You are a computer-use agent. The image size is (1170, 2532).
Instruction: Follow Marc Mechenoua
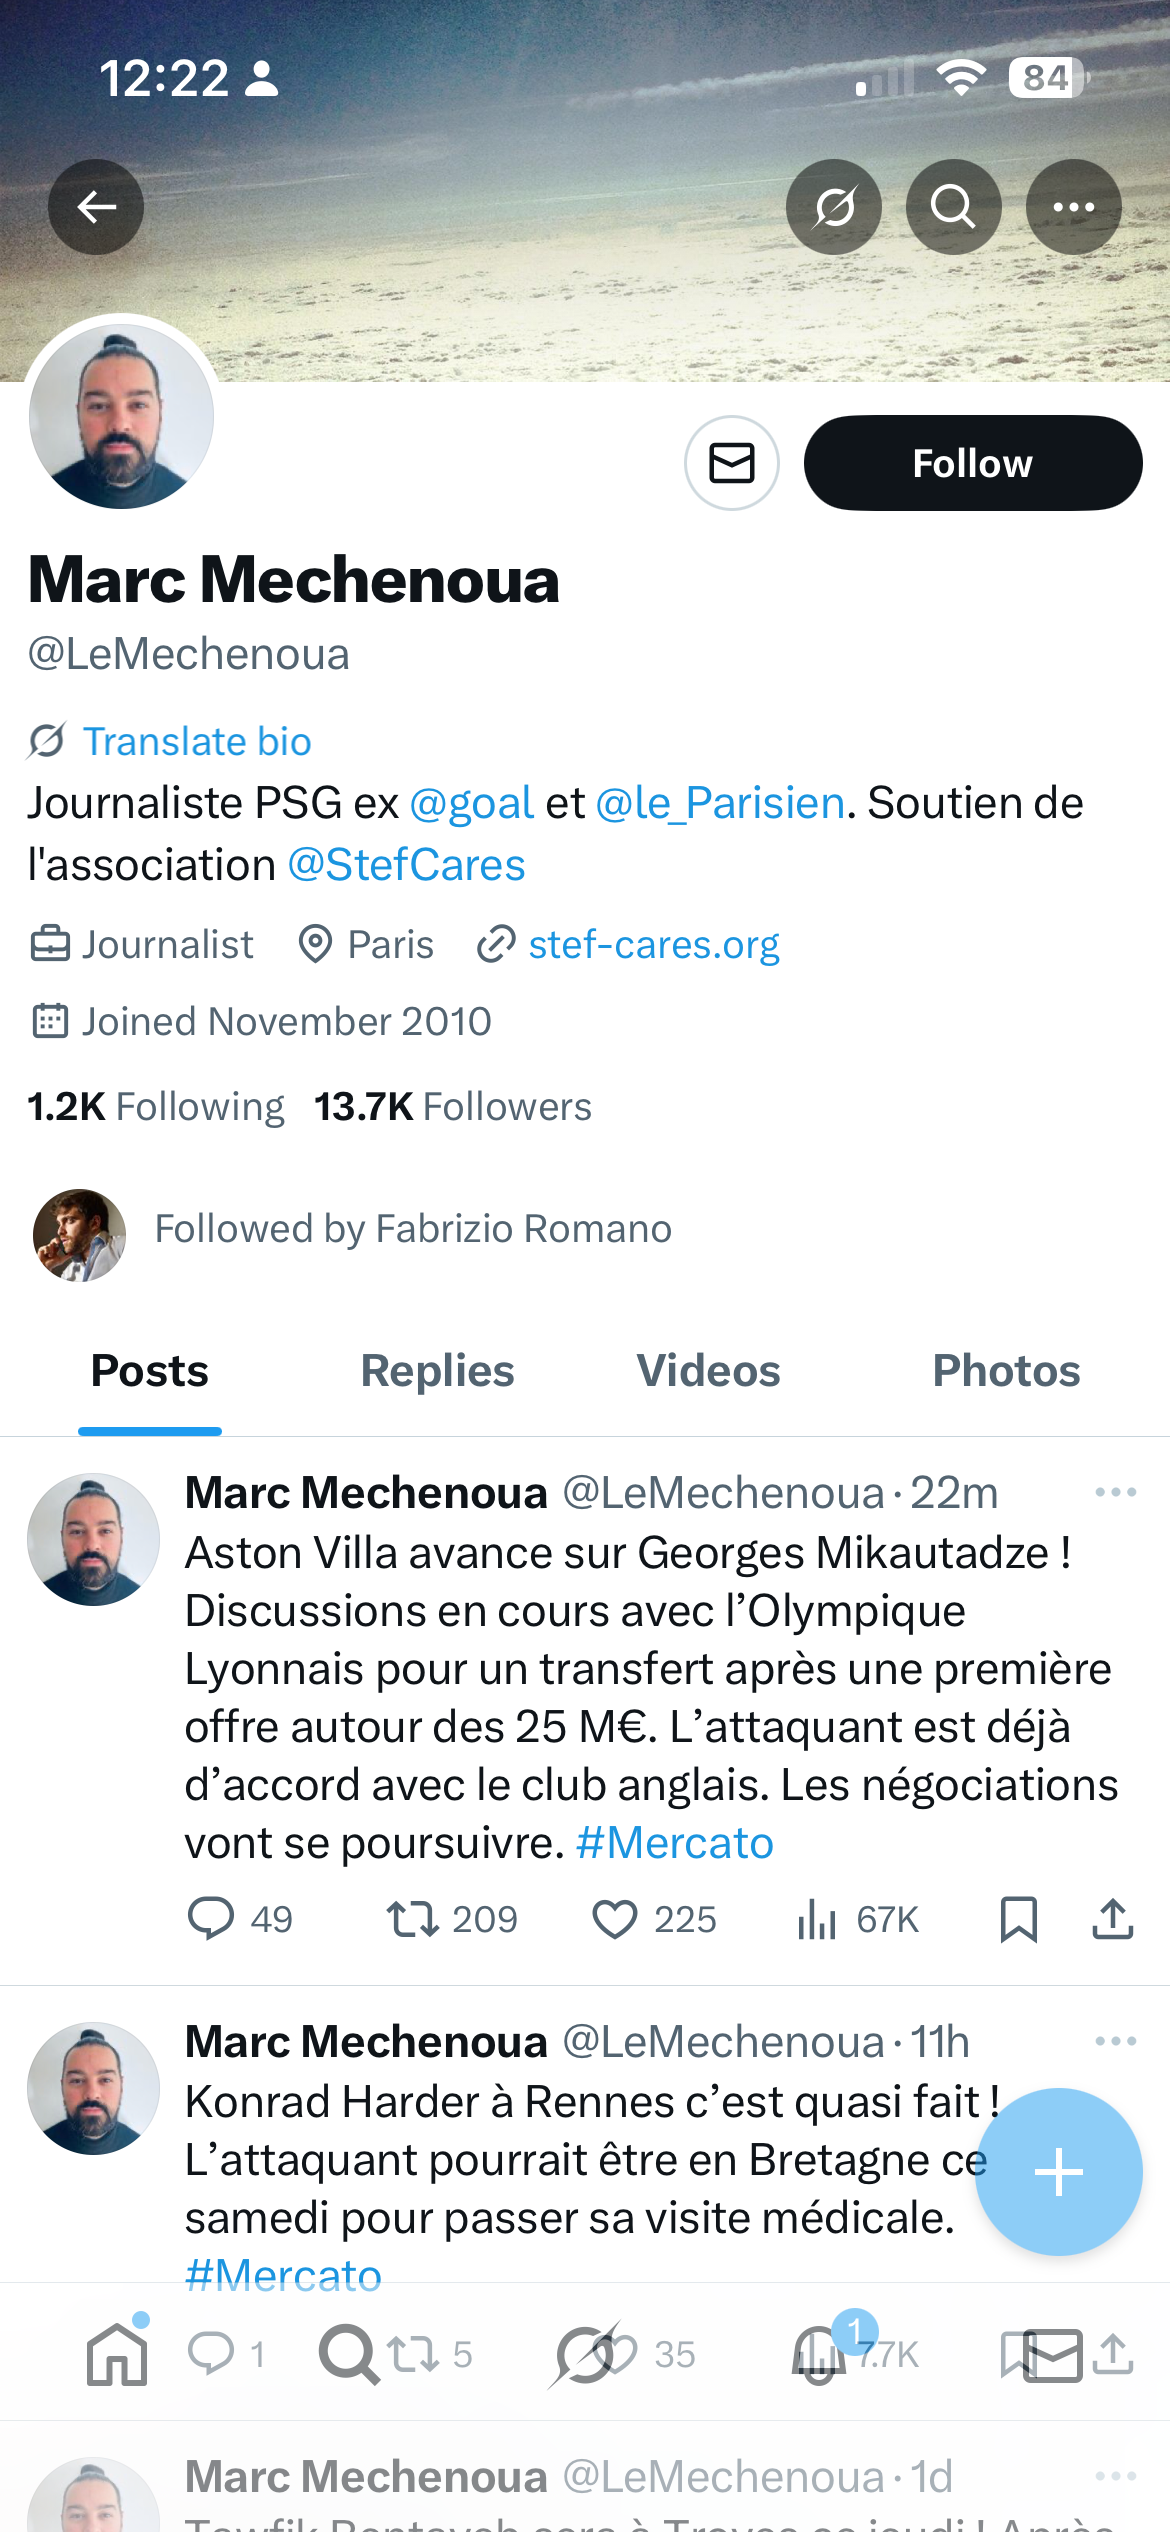973,463
